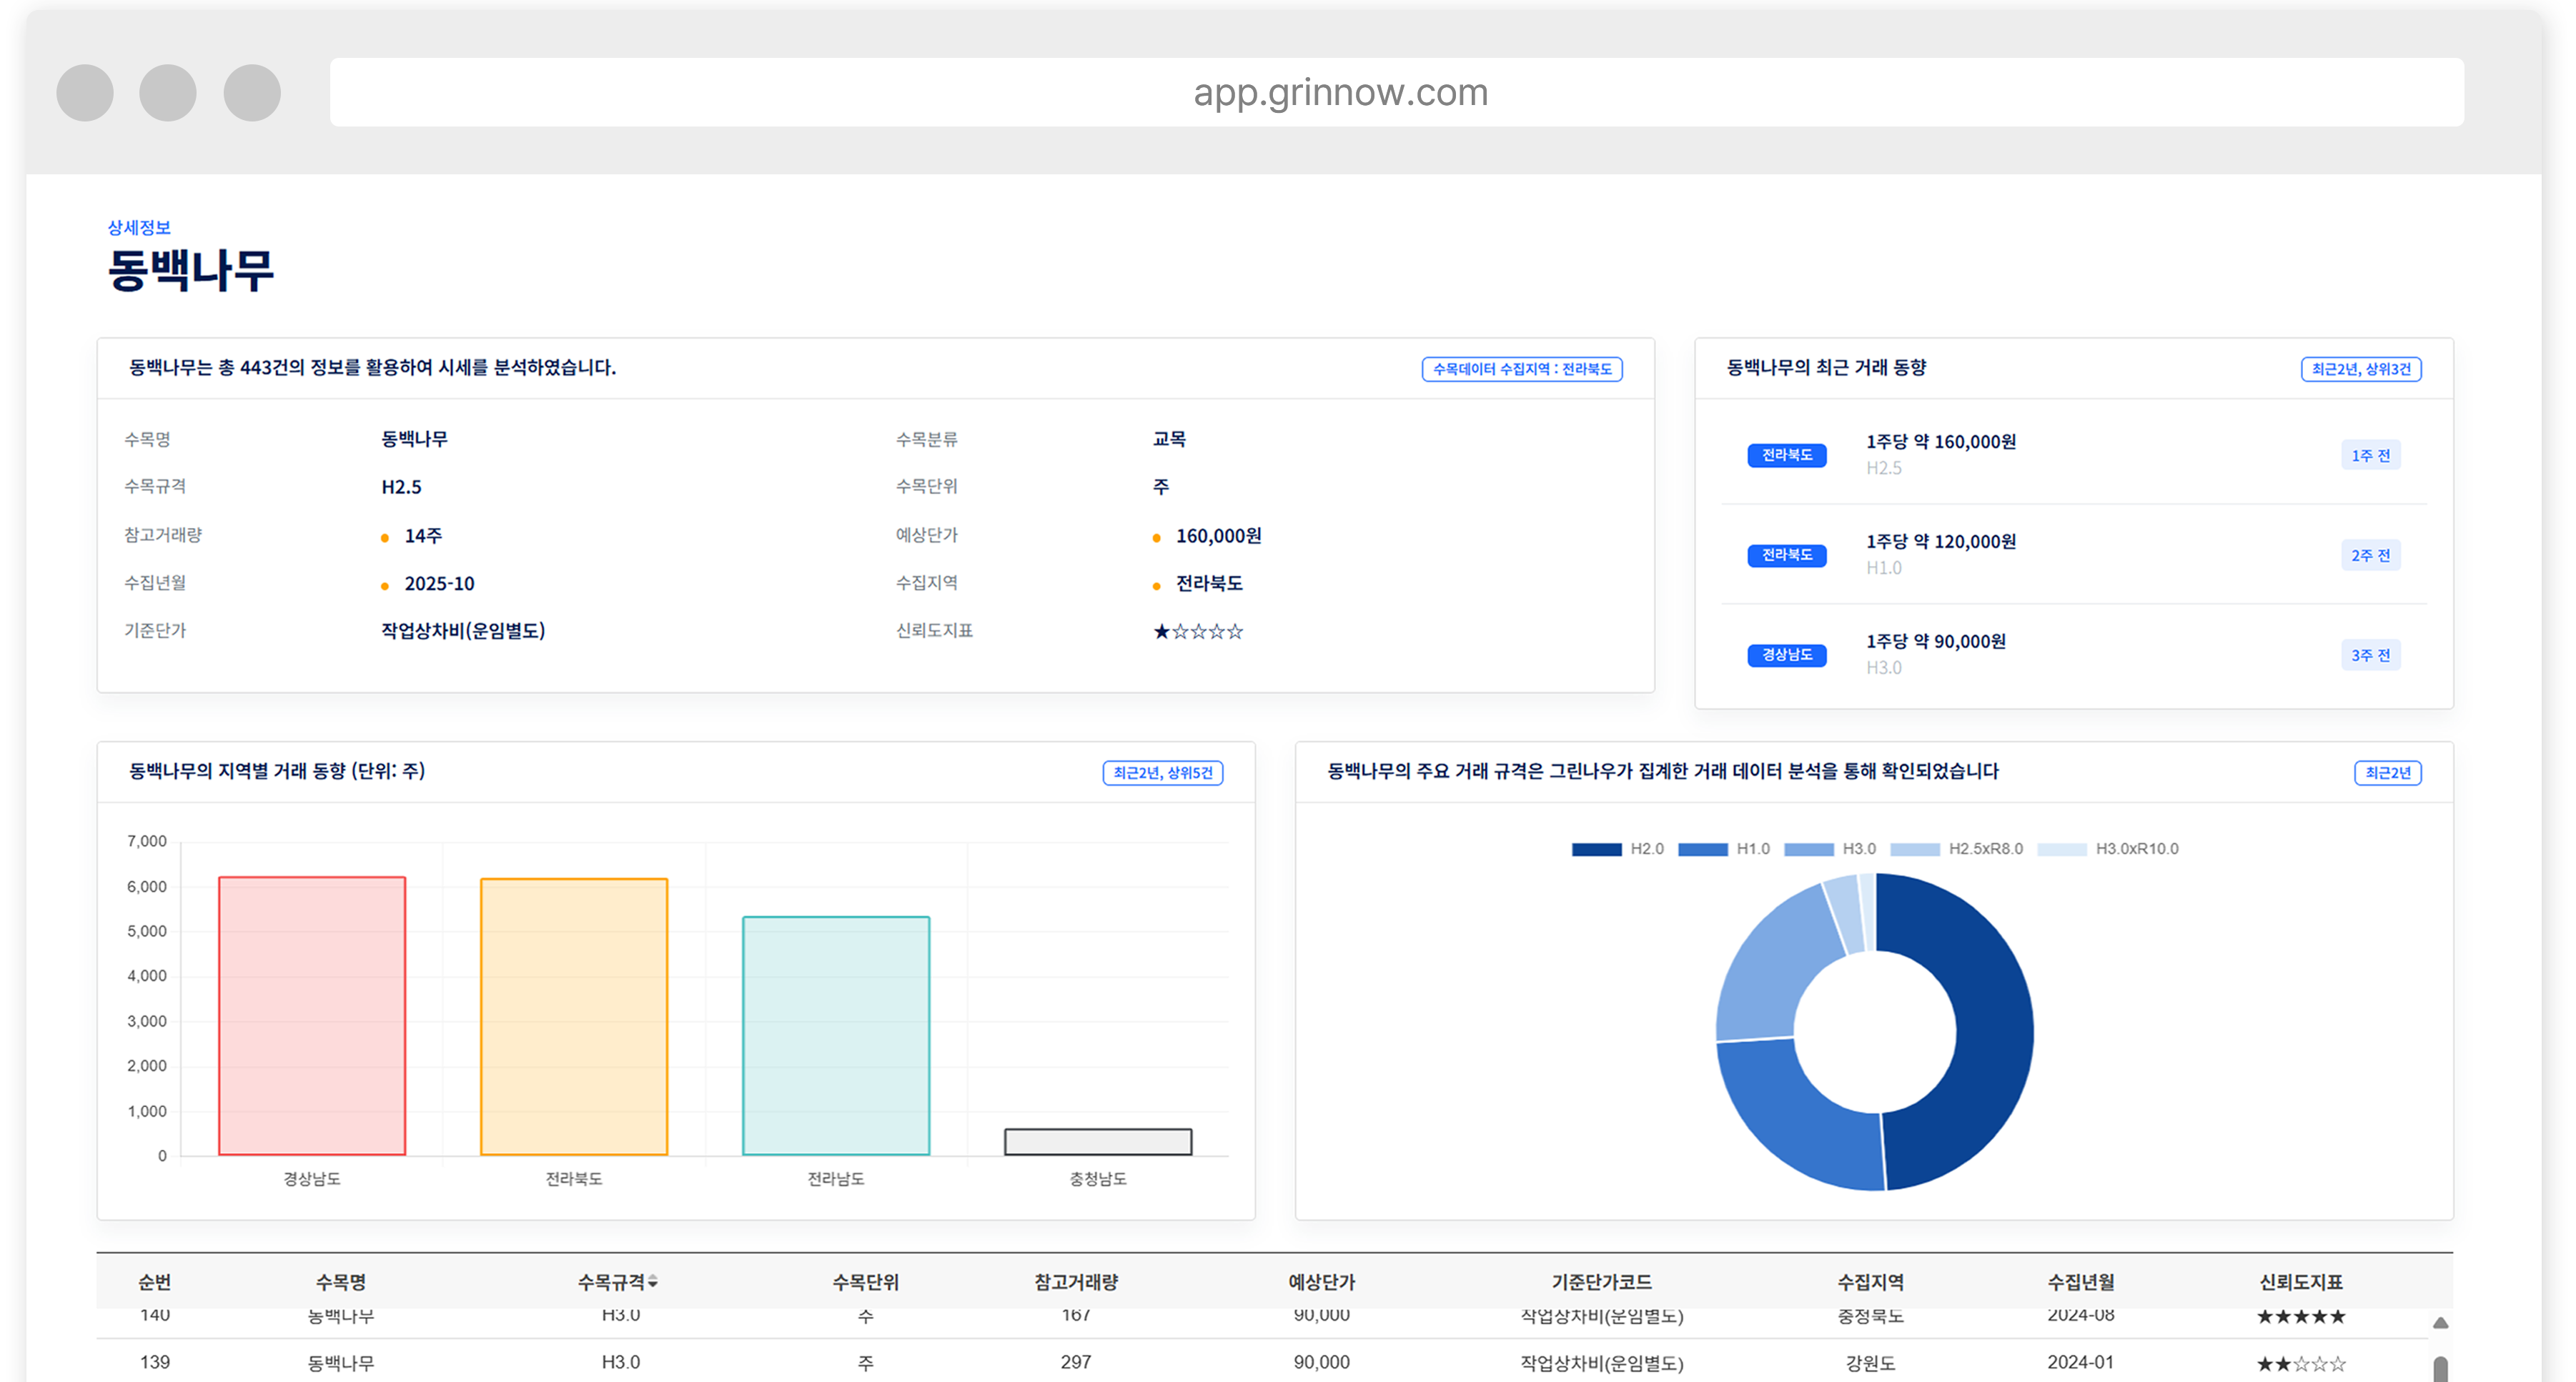
Task: Open the sort control on the 수목규격 column
Action: pyautogui.click(x=654, y=1281)
